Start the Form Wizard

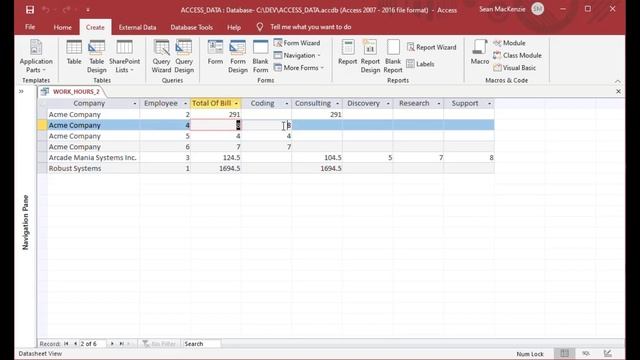coord(297,43)
